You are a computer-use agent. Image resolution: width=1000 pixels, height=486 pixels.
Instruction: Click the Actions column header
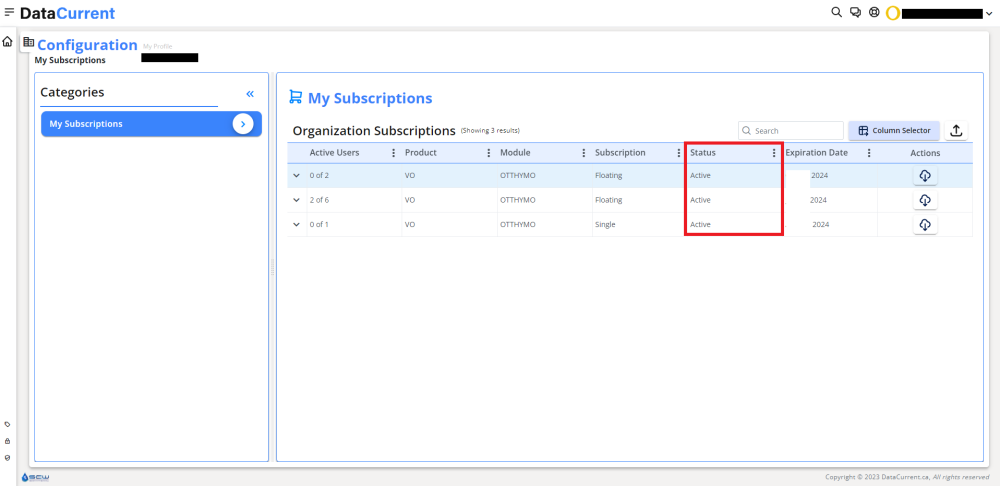pos(925,153)
